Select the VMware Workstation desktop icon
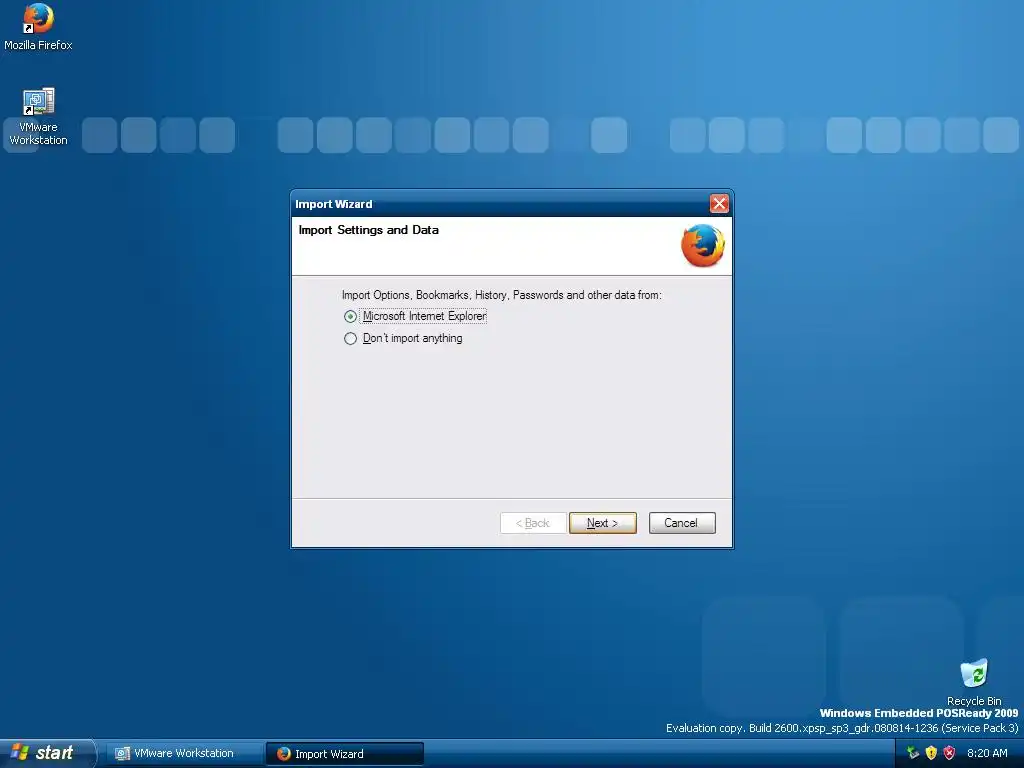Screen dimensions: 1024x768 click(38, 116)
